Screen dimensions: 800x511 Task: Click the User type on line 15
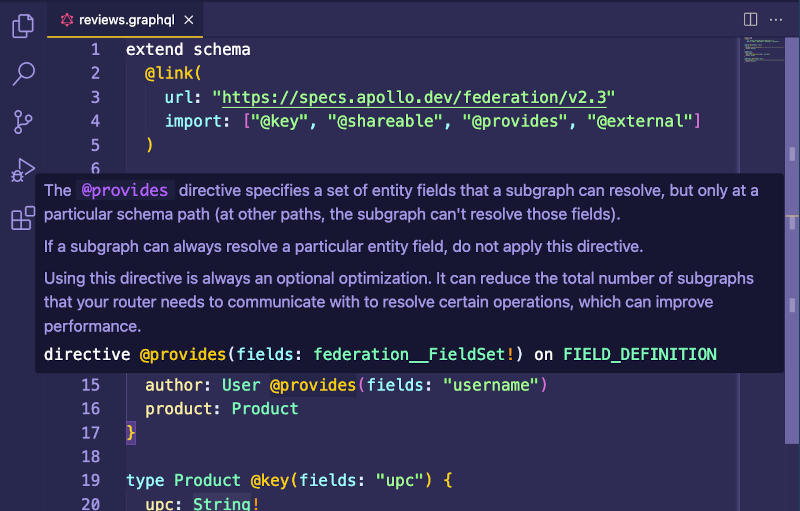(241, 385)
